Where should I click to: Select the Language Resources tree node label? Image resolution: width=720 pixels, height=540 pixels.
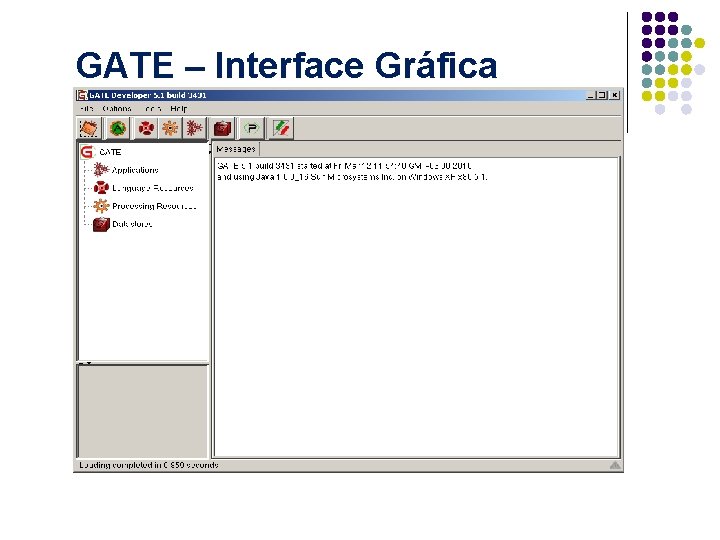(153, 188)
